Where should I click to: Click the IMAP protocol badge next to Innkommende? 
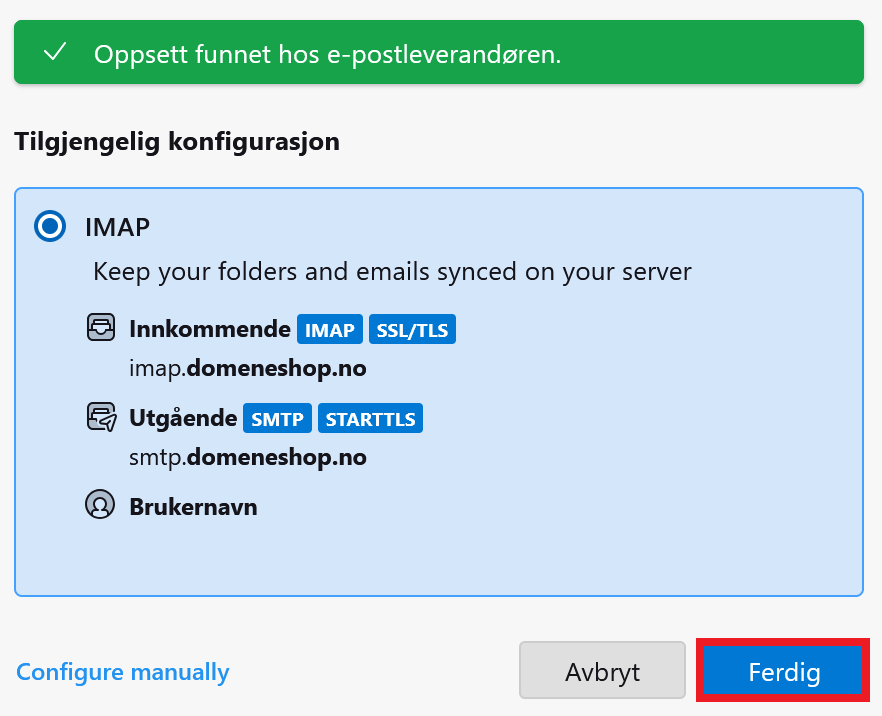329,330
